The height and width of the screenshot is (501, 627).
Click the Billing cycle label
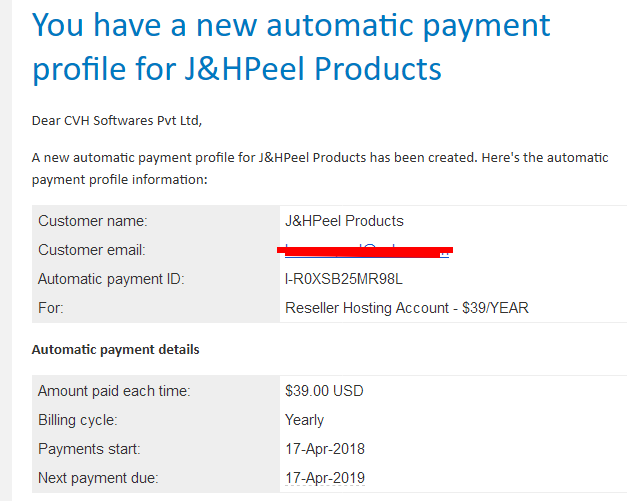(x=78, y=420)
